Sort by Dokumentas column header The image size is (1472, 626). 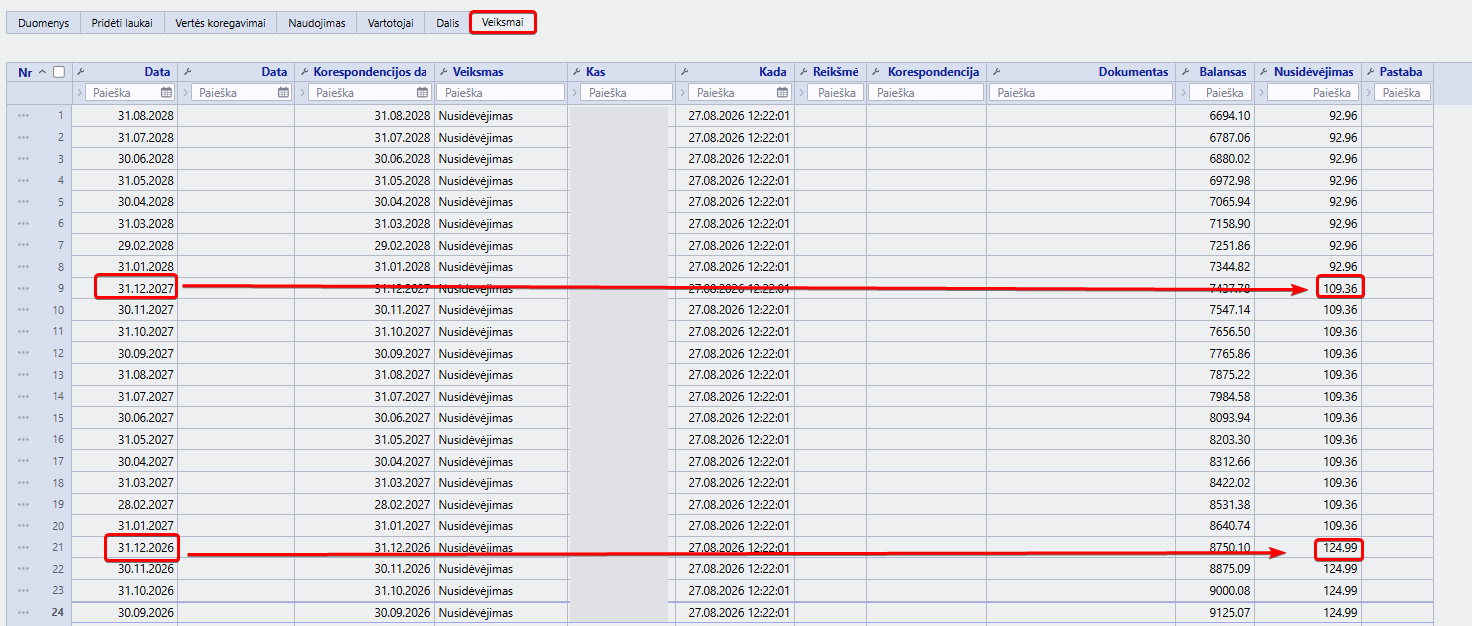1133,72
